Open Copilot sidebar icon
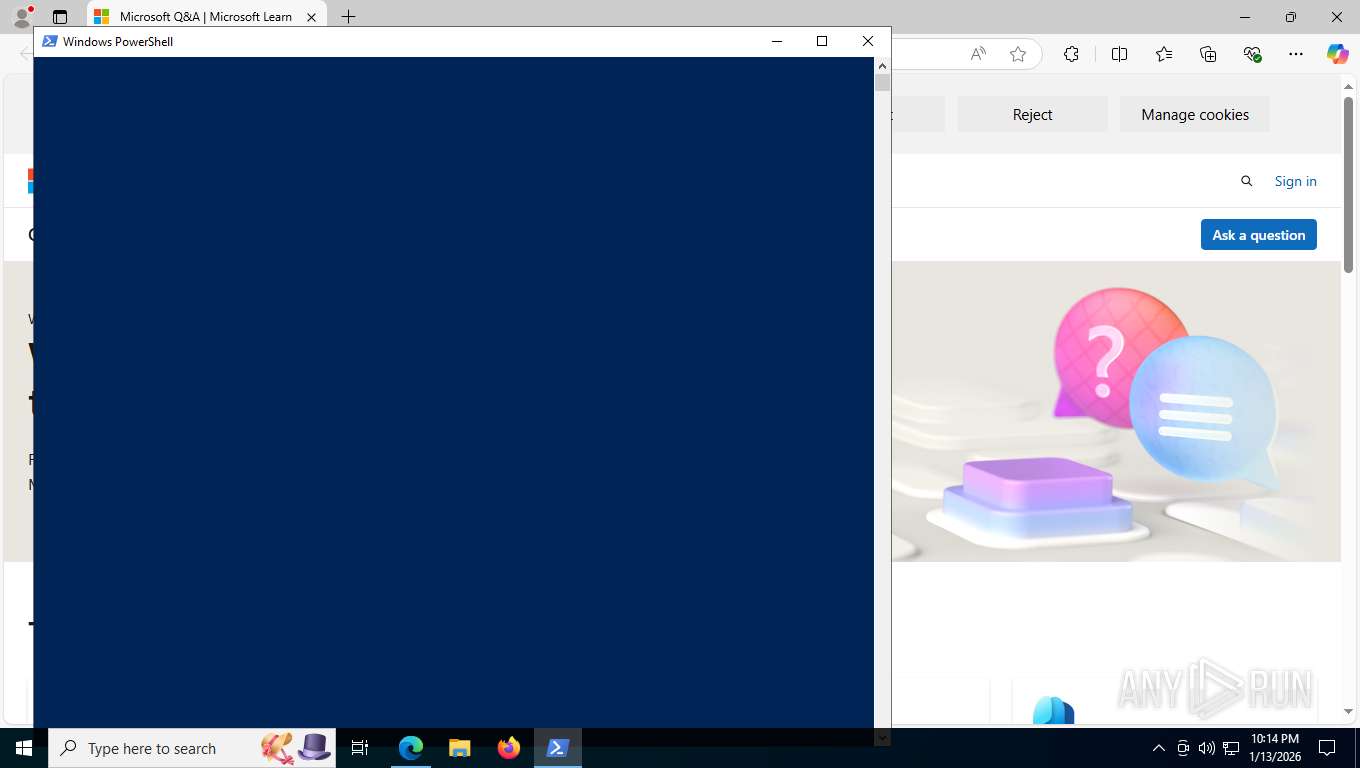This screenshot has width=1360, height=768. tap(1337, 54)
